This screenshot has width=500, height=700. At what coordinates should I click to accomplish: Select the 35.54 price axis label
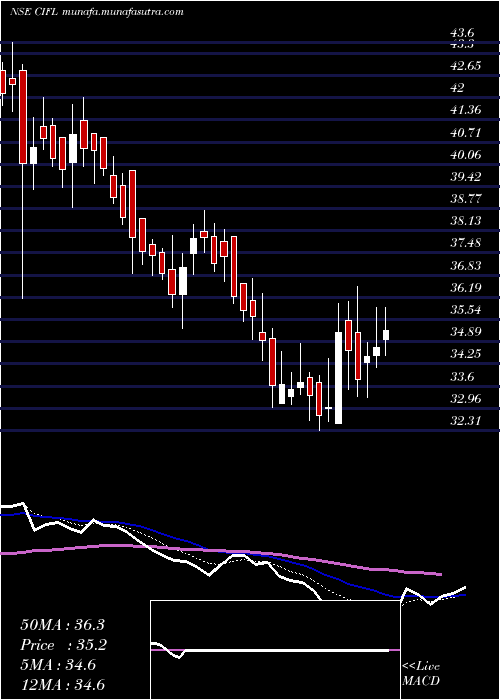(466, 309)
